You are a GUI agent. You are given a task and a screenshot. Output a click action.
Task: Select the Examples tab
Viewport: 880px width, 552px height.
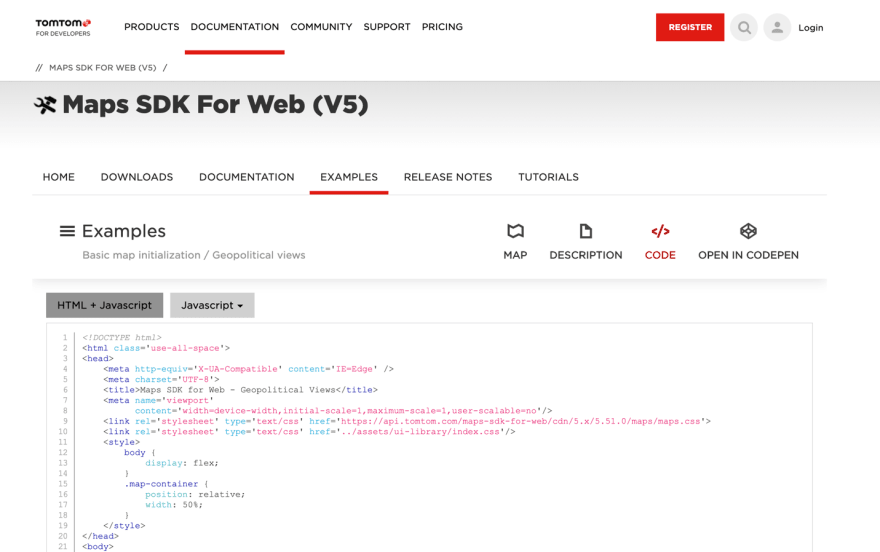pos(349,177)
